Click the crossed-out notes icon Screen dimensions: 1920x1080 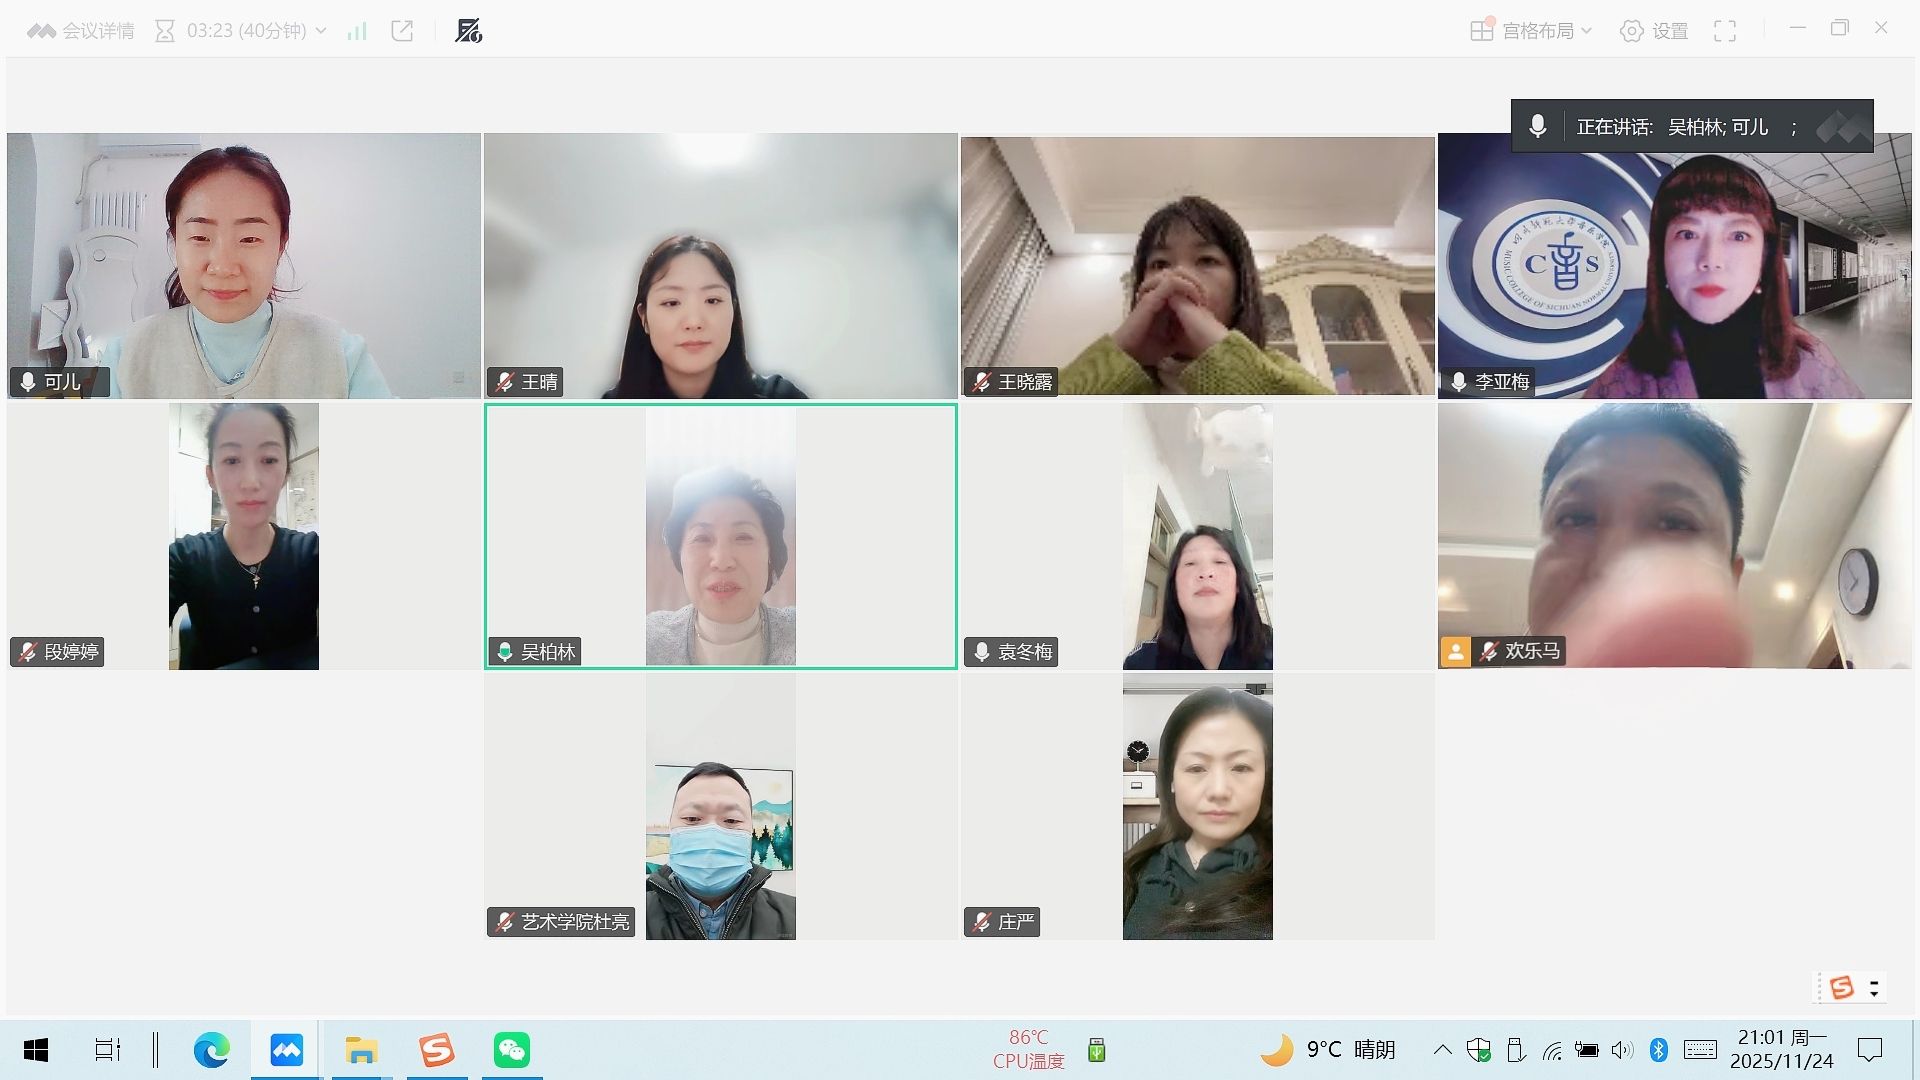468,31
